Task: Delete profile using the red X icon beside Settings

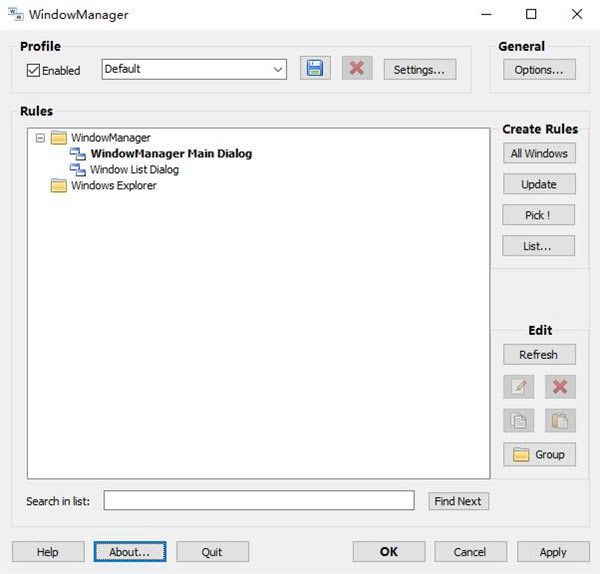Action: click(x=357, y=68)
